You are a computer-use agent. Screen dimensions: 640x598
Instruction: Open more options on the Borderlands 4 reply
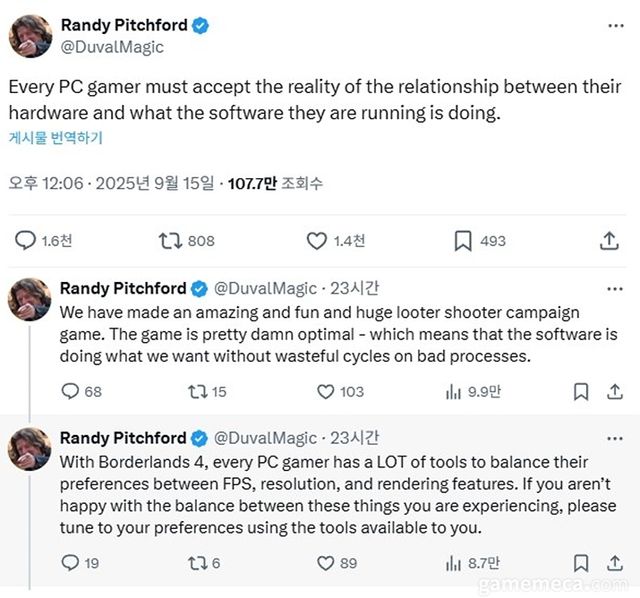click(x=616, y=438)
